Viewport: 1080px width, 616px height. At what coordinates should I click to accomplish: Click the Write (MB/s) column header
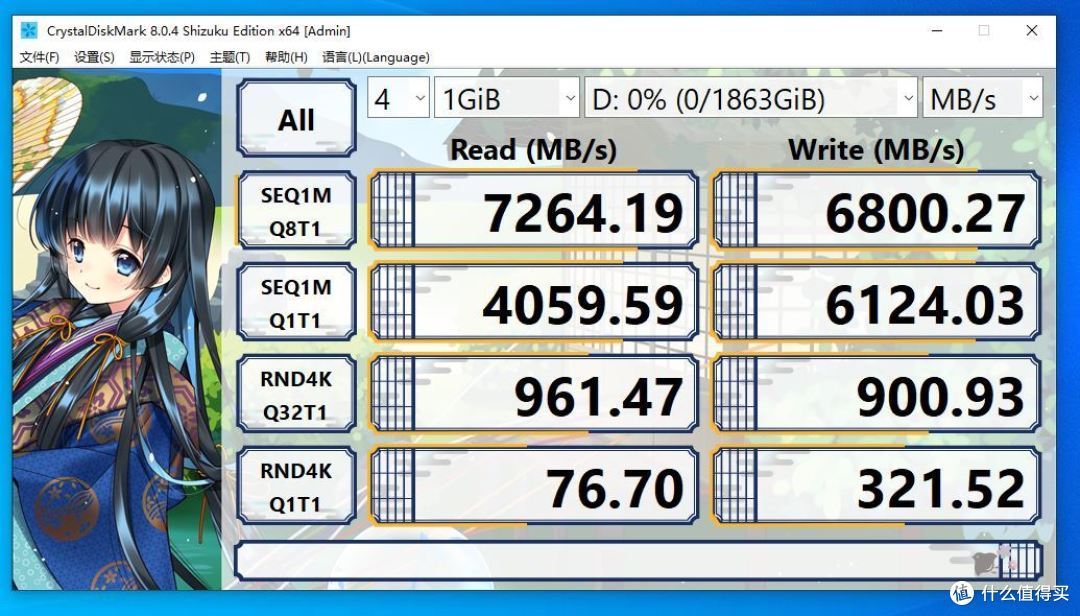876,150
